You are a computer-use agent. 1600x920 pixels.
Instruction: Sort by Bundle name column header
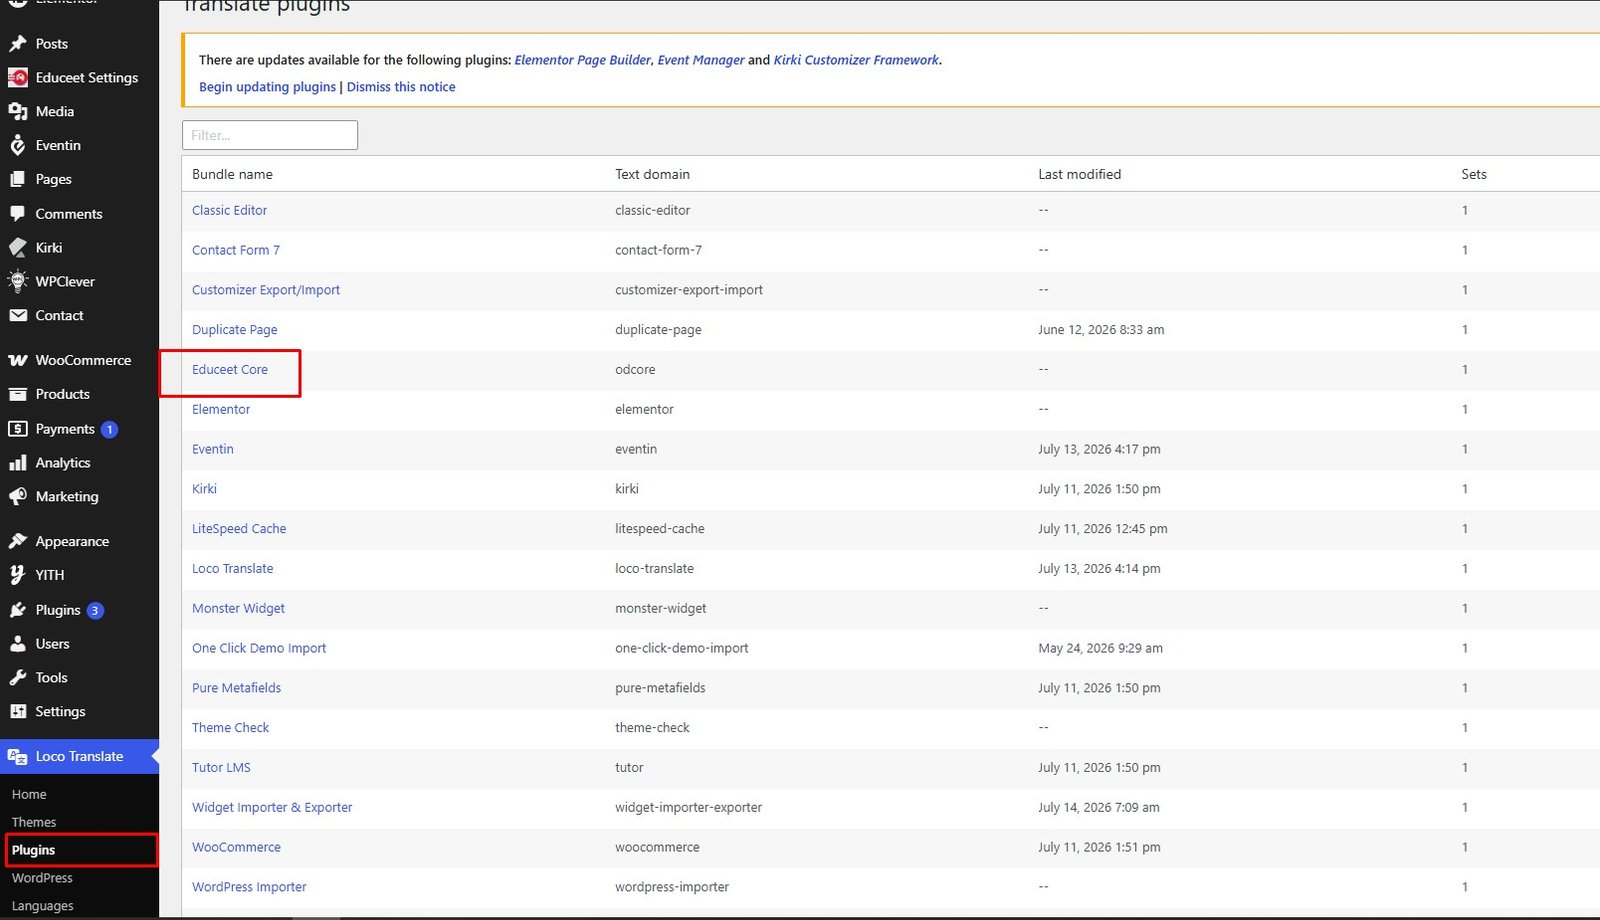[232, 174]
